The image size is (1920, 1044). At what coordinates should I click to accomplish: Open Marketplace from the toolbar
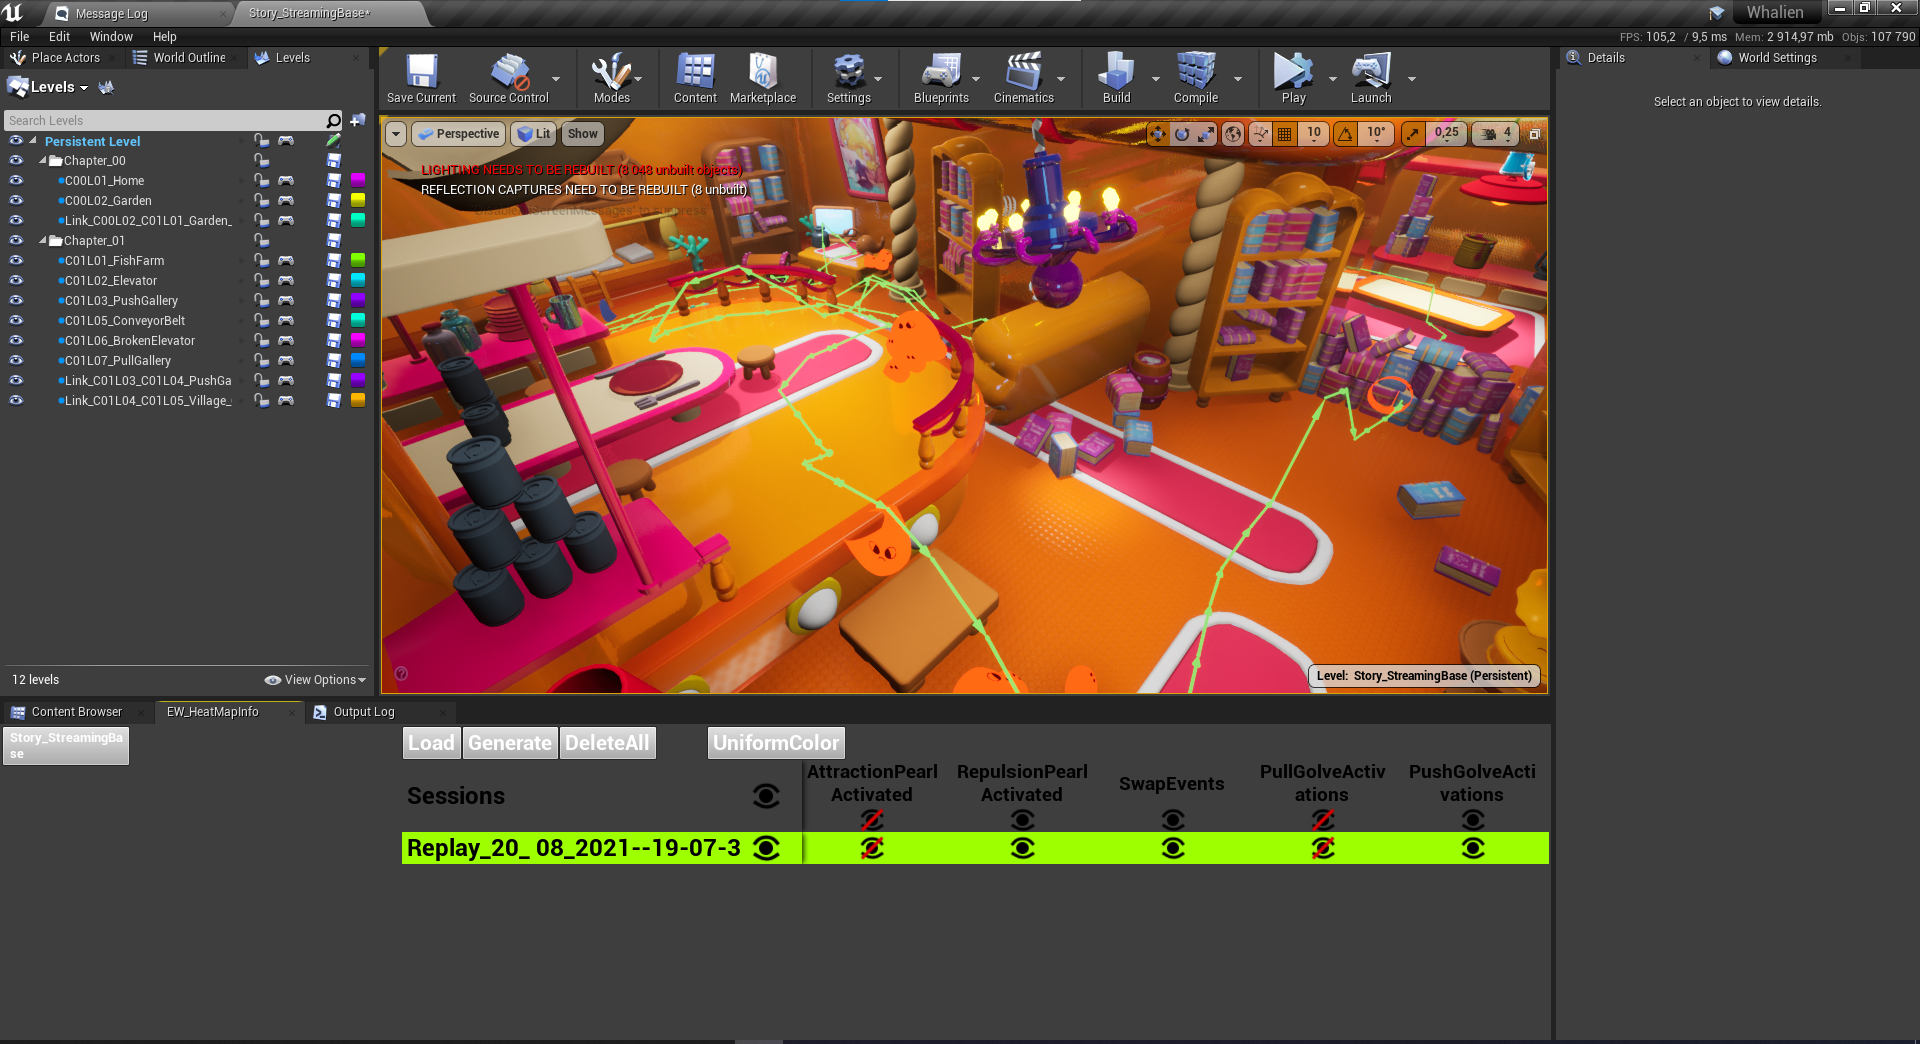click(763, 78)
